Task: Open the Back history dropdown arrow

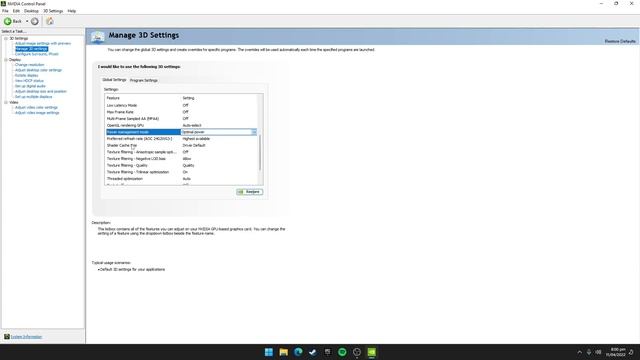Action: click(x=27, y=21)
